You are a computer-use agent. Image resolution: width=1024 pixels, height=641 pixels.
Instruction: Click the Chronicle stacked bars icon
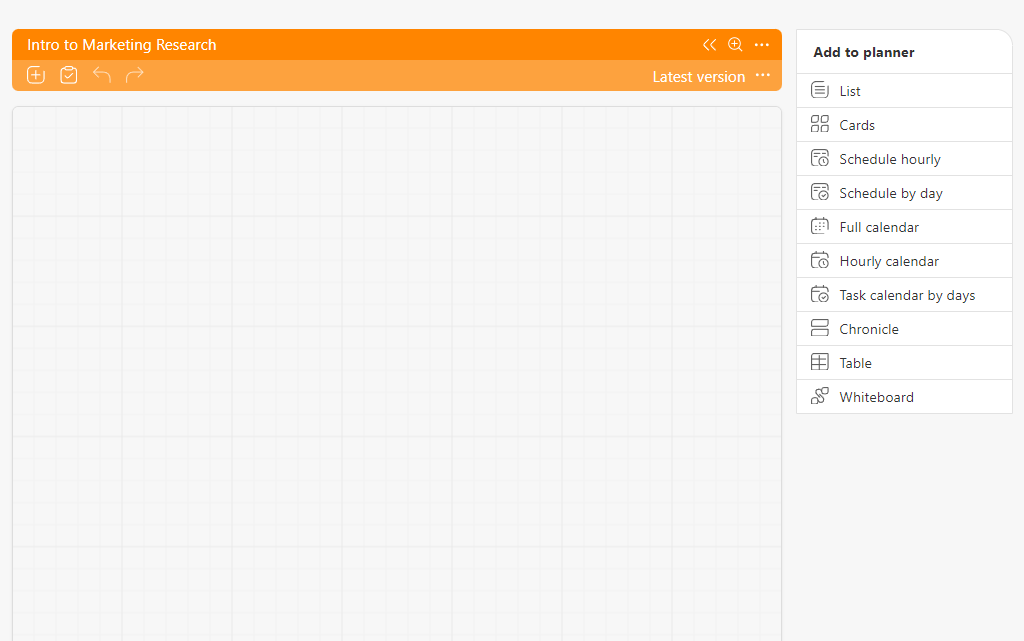click(820, 328)
